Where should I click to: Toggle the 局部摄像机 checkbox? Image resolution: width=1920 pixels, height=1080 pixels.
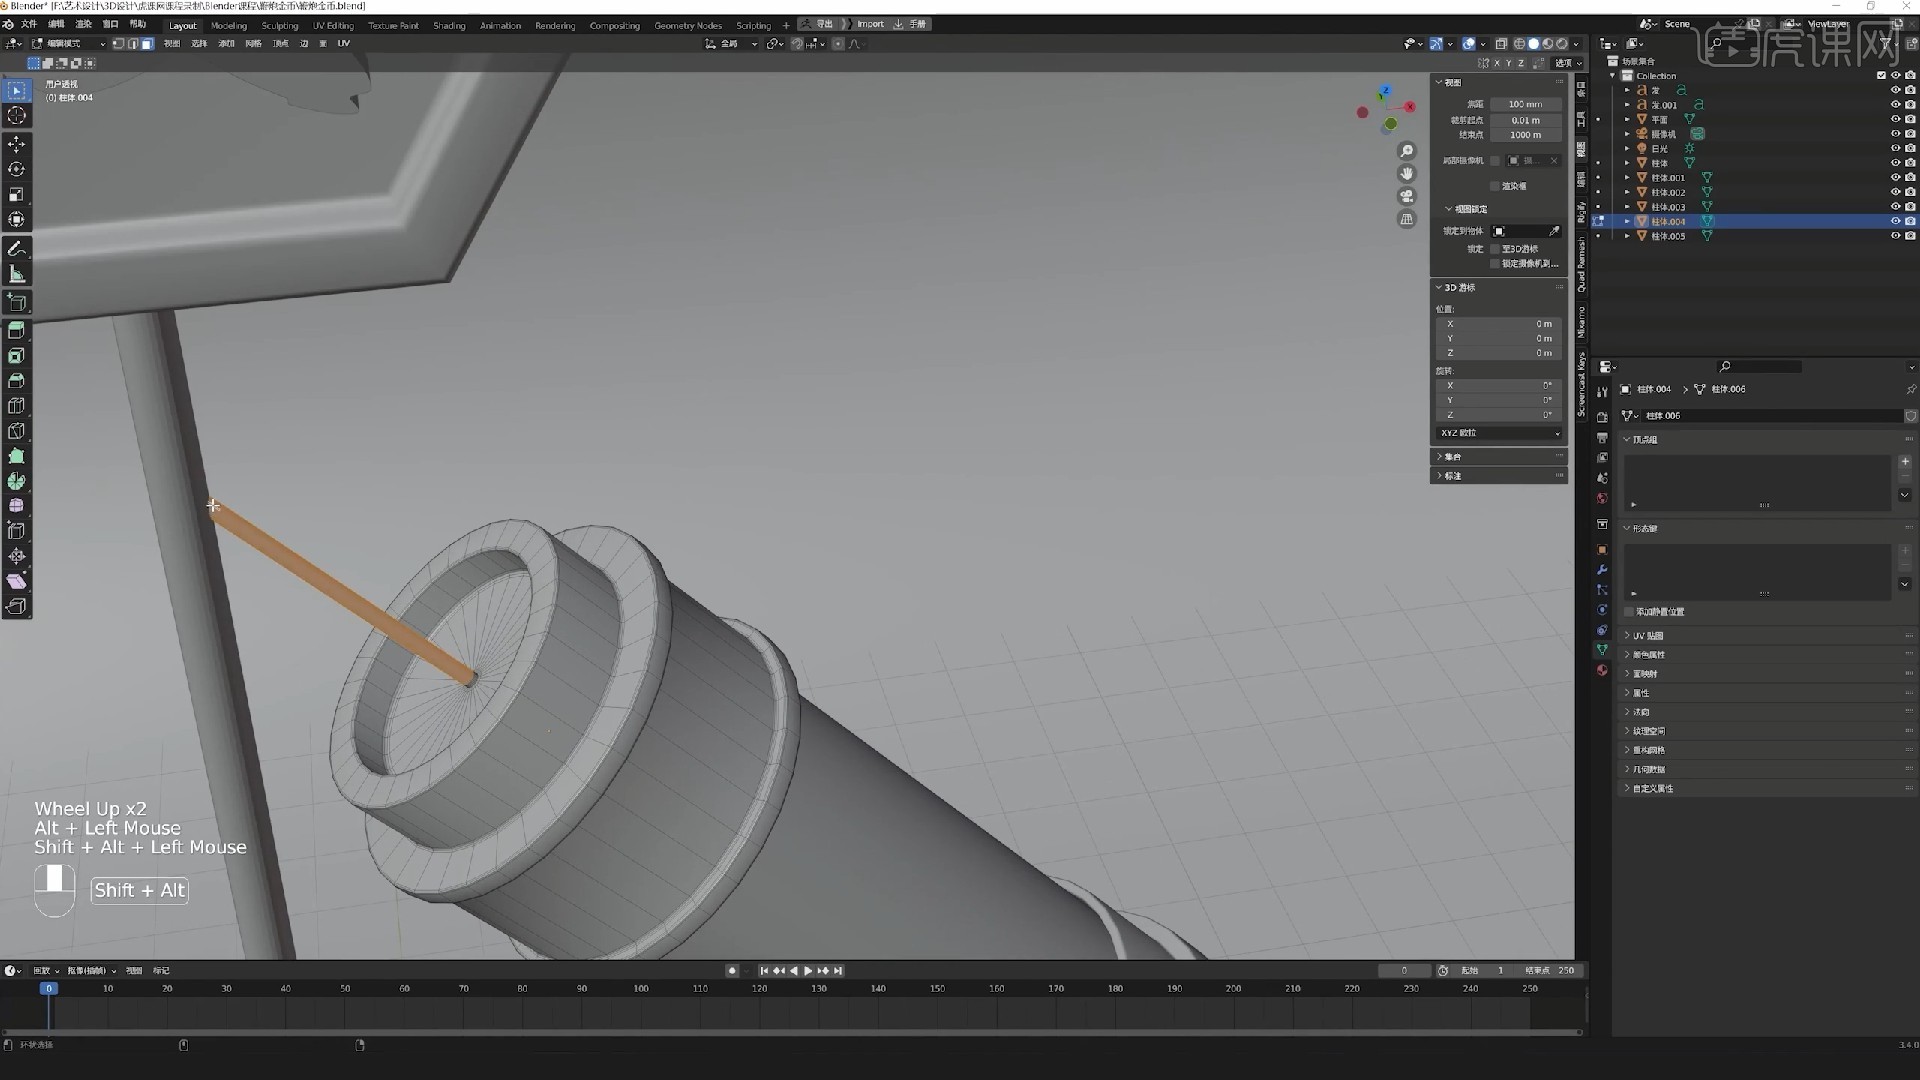pos(1495,160)
